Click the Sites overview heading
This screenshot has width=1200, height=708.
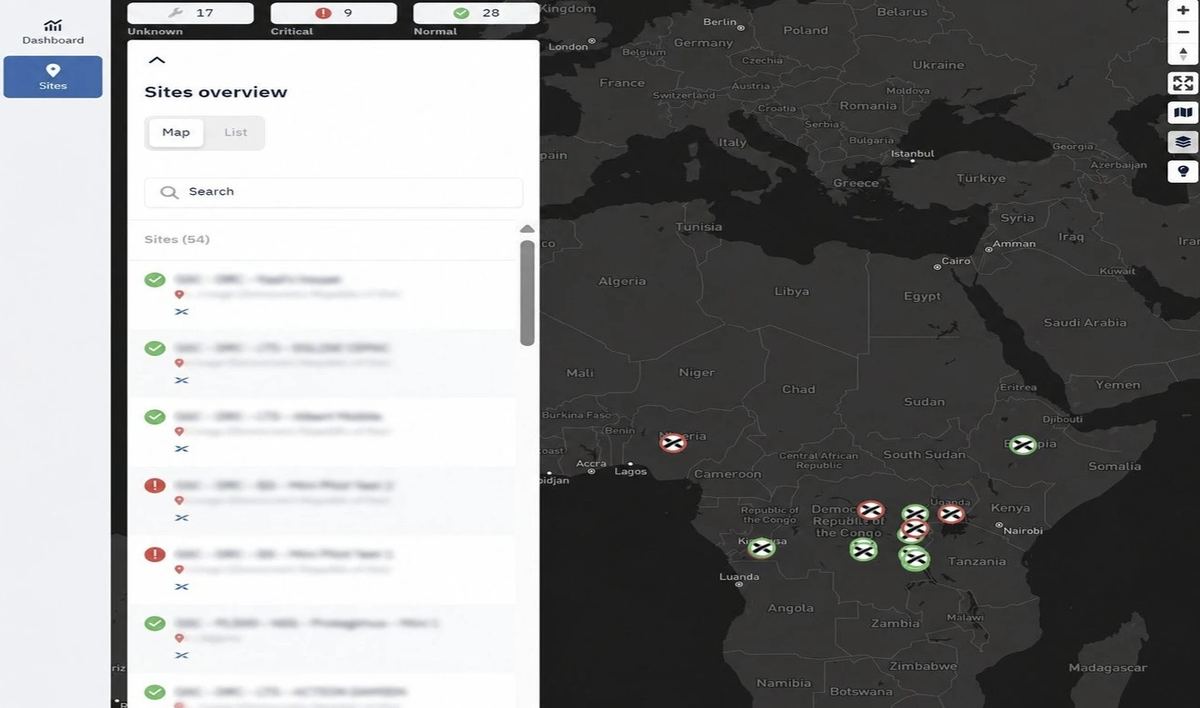(x=216, y=92)
